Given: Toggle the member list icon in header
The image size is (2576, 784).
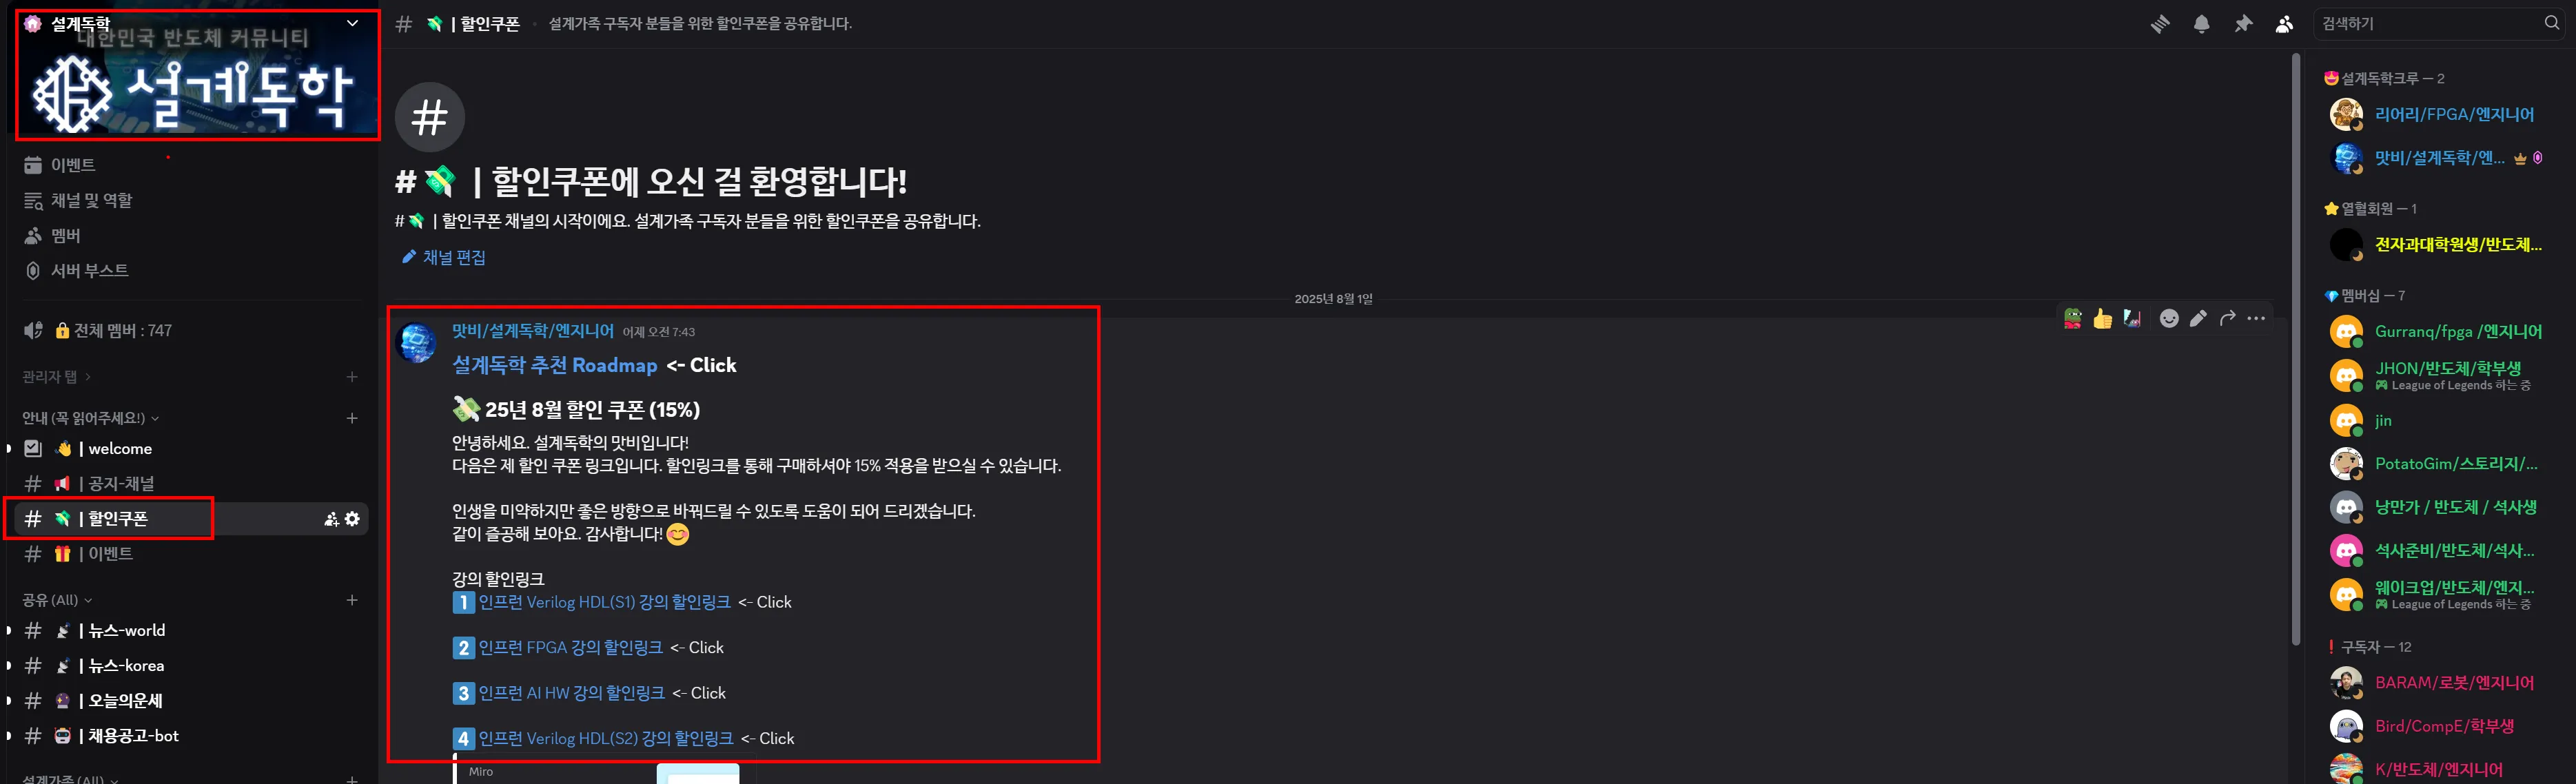Looking at the screenshot, I should click(2284, 24).
